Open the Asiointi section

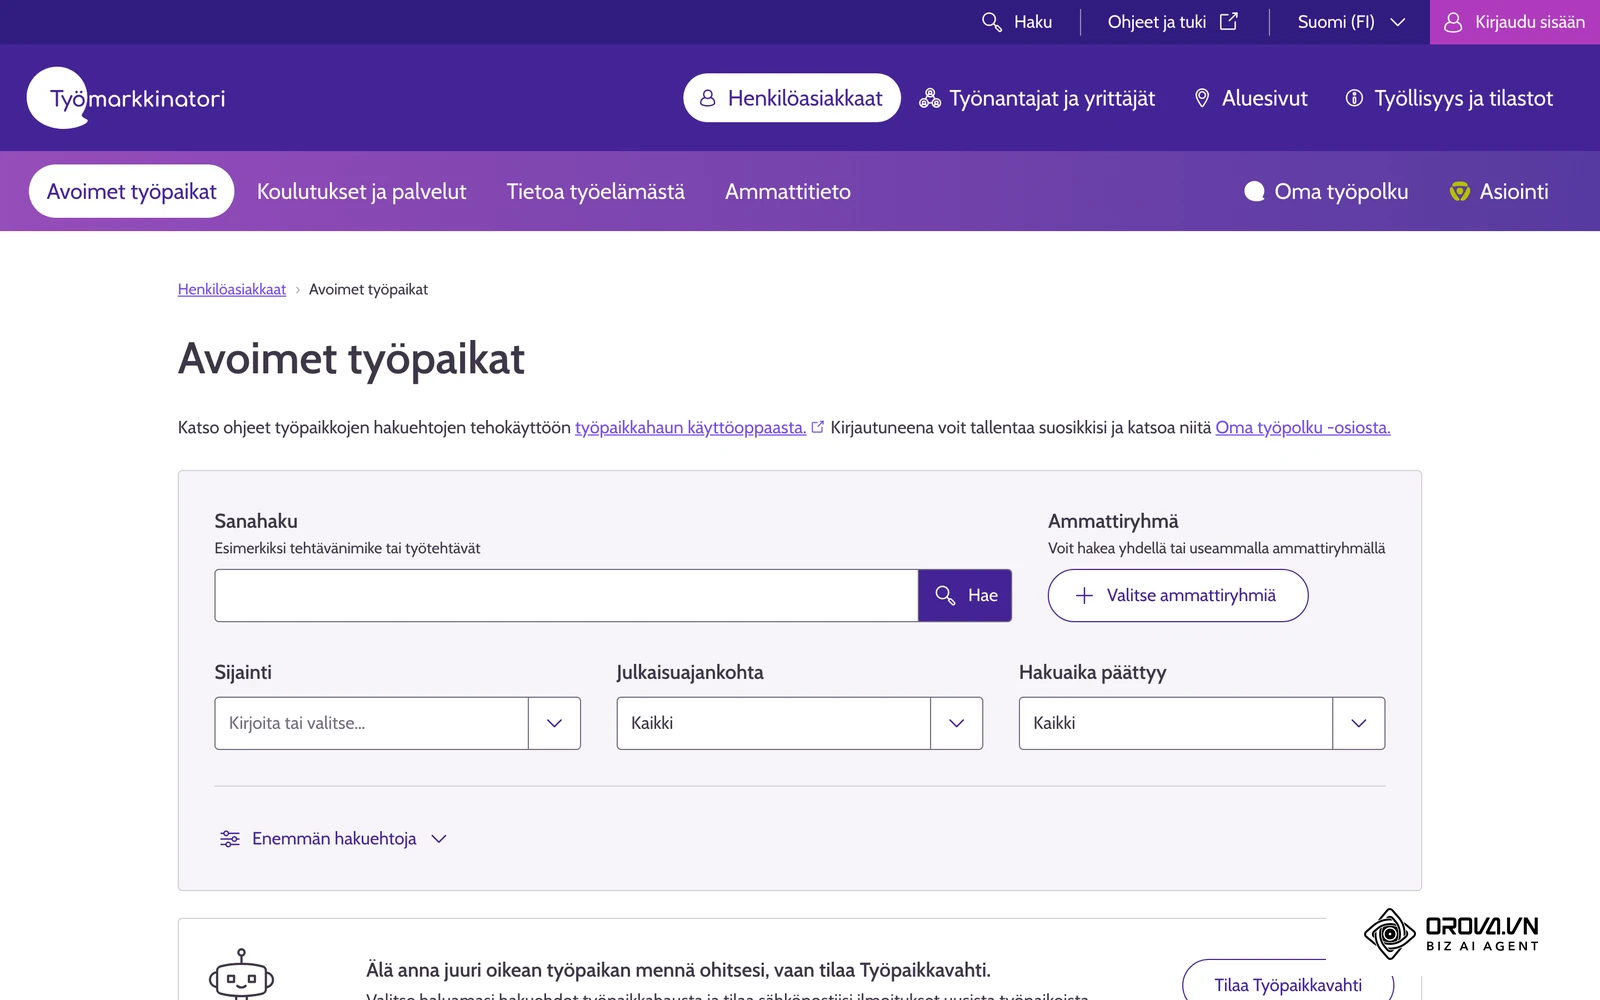click(x=1499, y=191)
